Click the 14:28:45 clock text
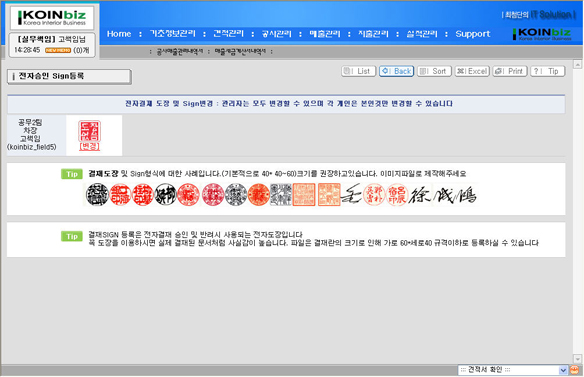 (x=27, y=50)
